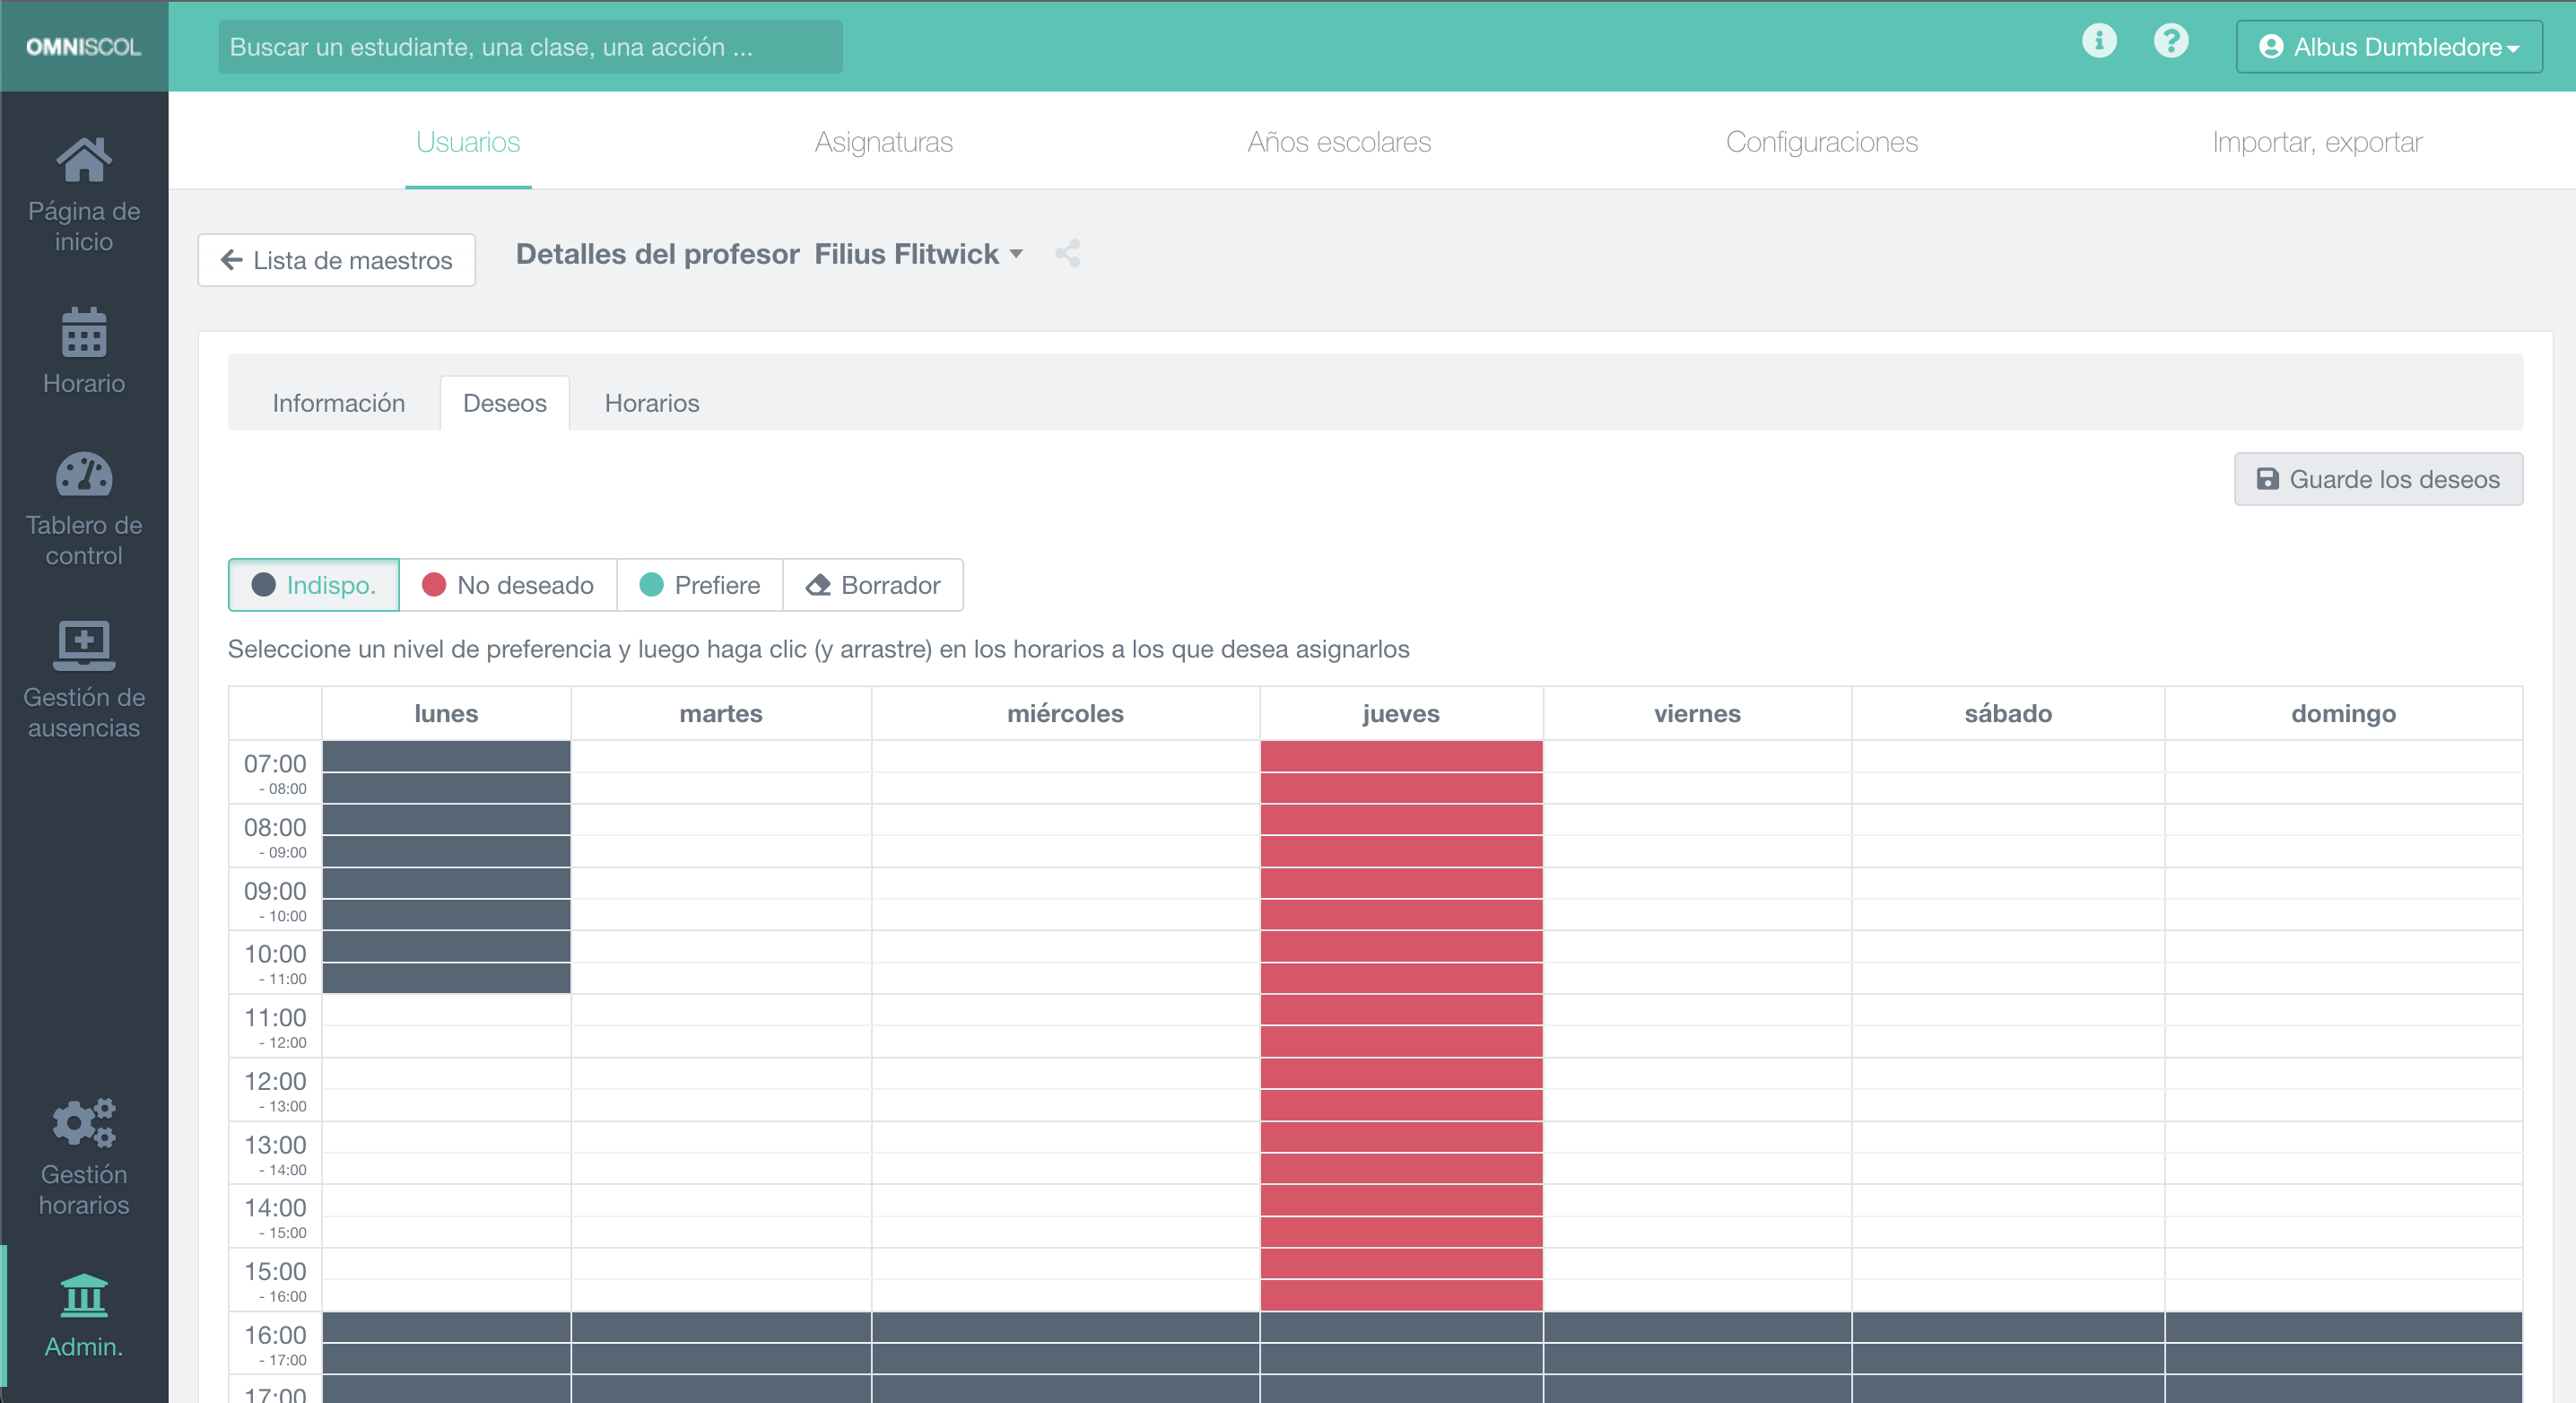
Task: Switch to the Horarios tab
Action: (651, 403)
